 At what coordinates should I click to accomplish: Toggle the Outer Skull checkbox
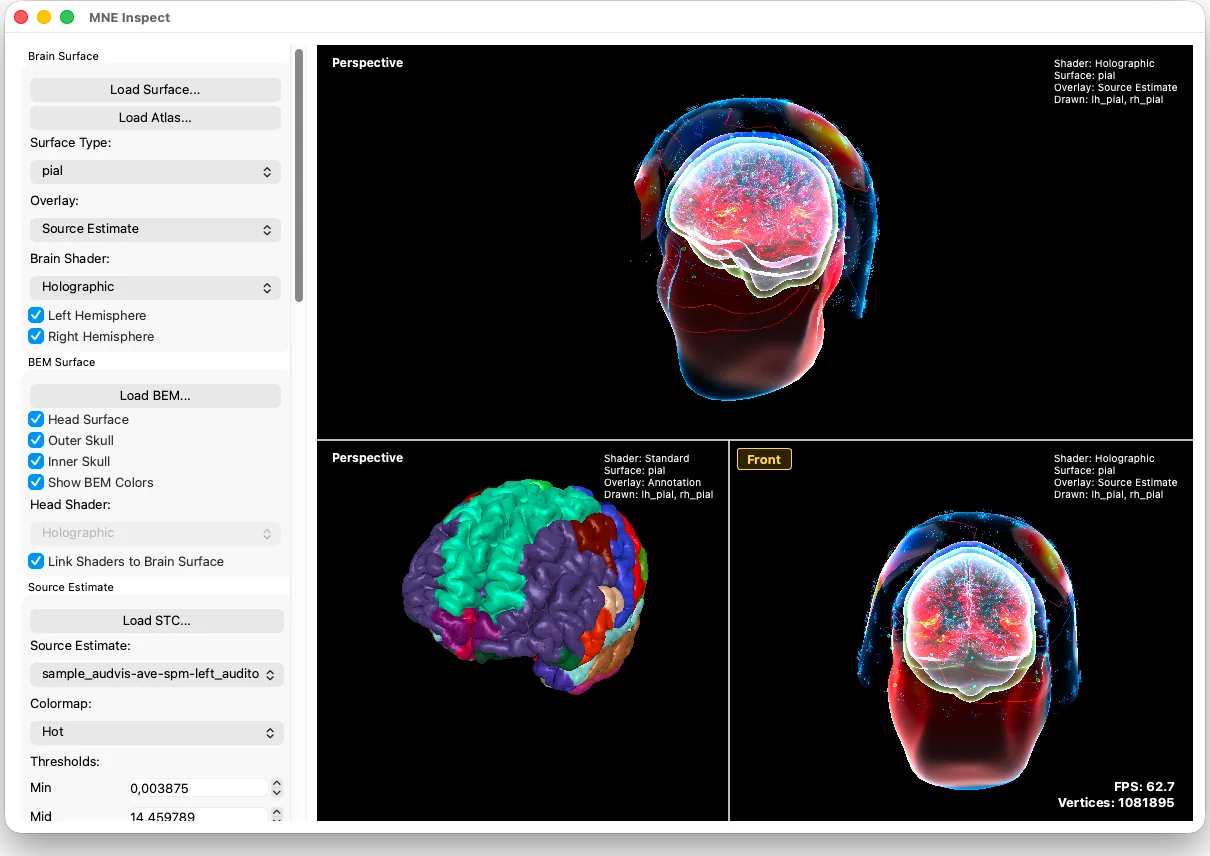[36, 440]
